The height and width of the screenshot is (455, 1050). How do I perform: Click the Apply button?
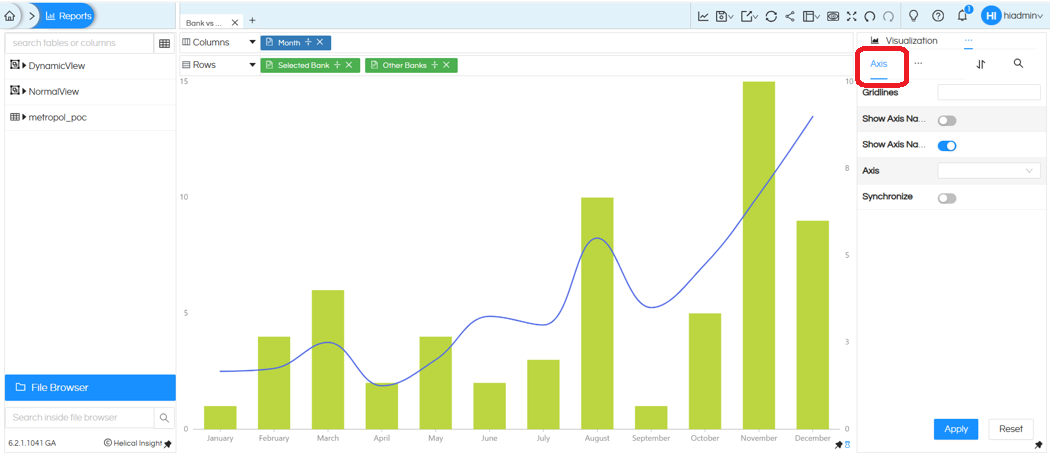[x=956, y=430]
